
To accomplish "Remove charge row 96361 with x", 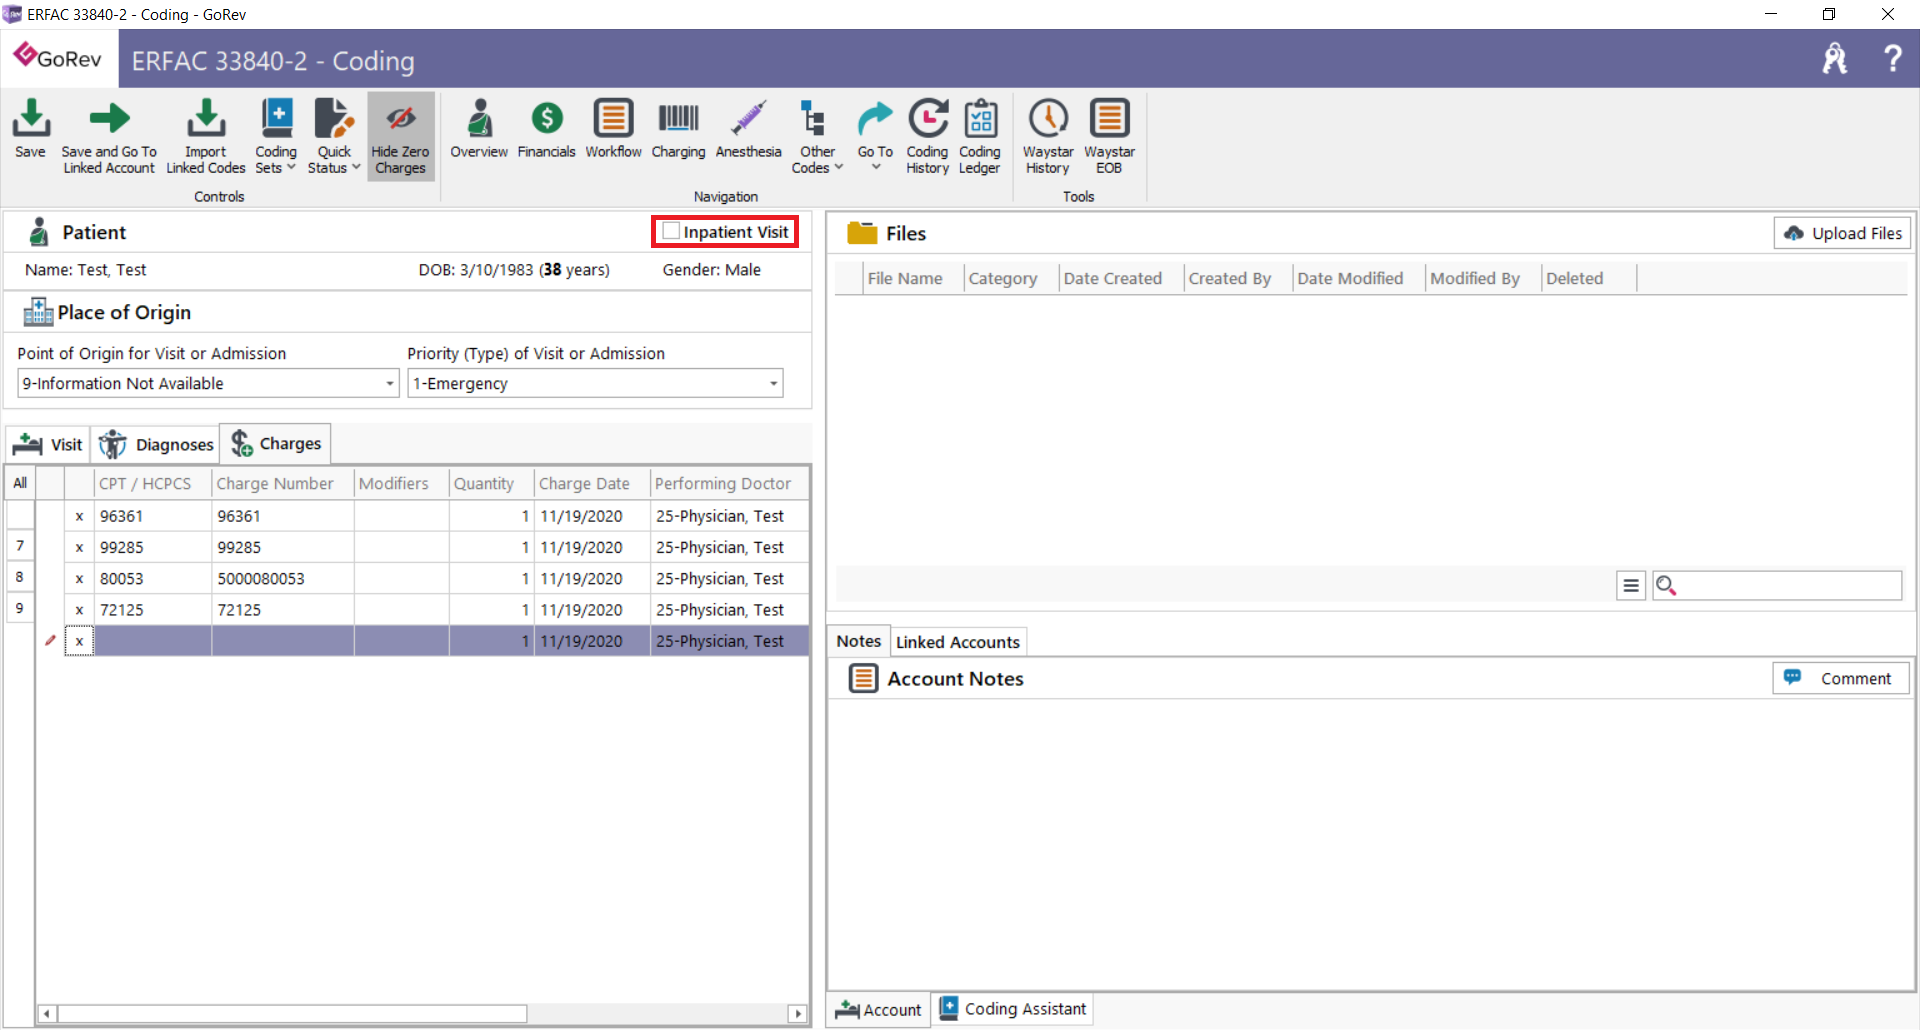I will [79, 516].
